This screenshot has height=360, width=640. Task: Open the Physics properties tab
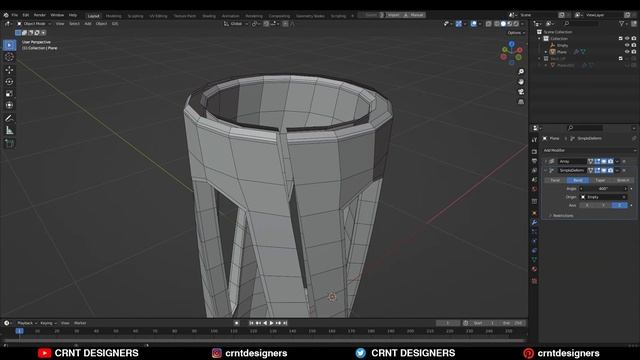coord(534,241)
